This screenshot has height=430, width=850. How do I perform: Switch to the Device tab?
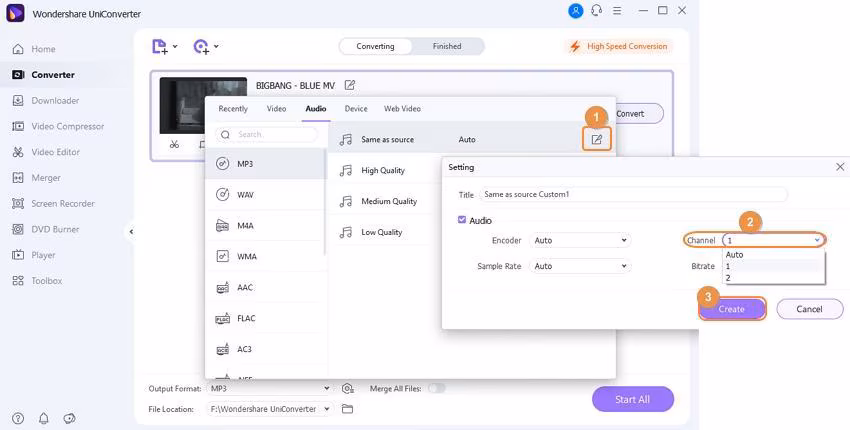[x=356, y=108]
